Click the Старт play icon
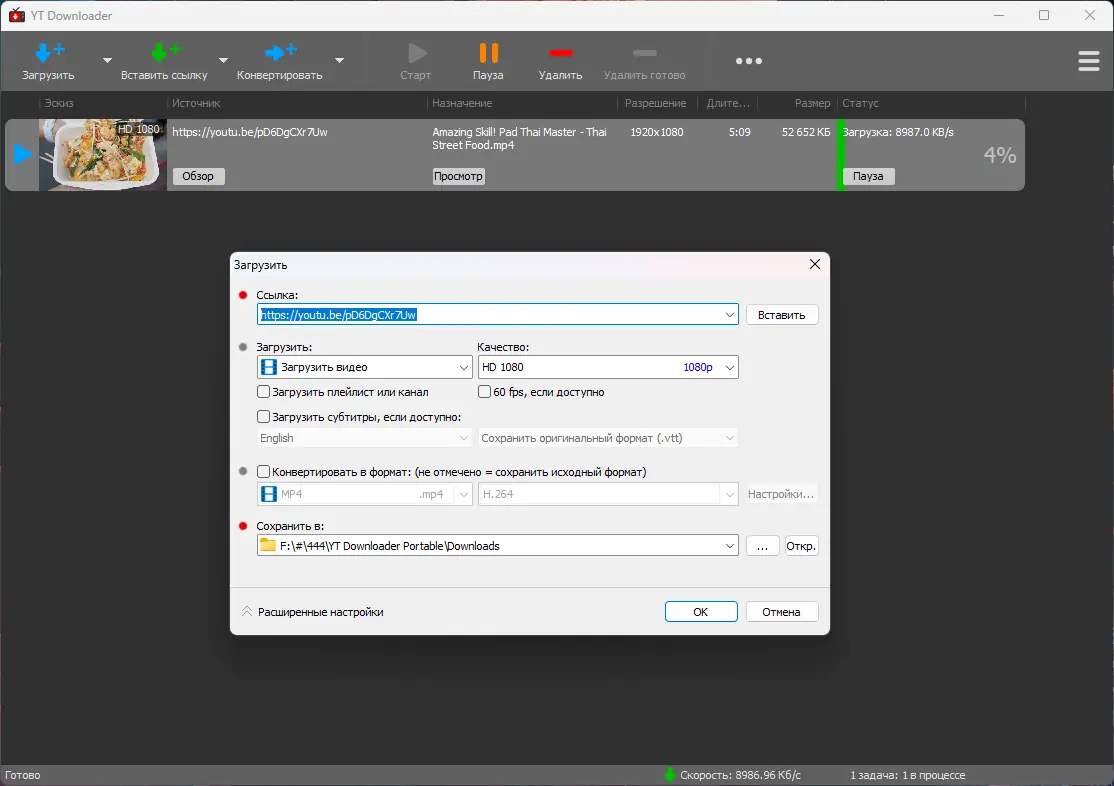This screenshot has width=1114, height=786. tap(416, 54)
